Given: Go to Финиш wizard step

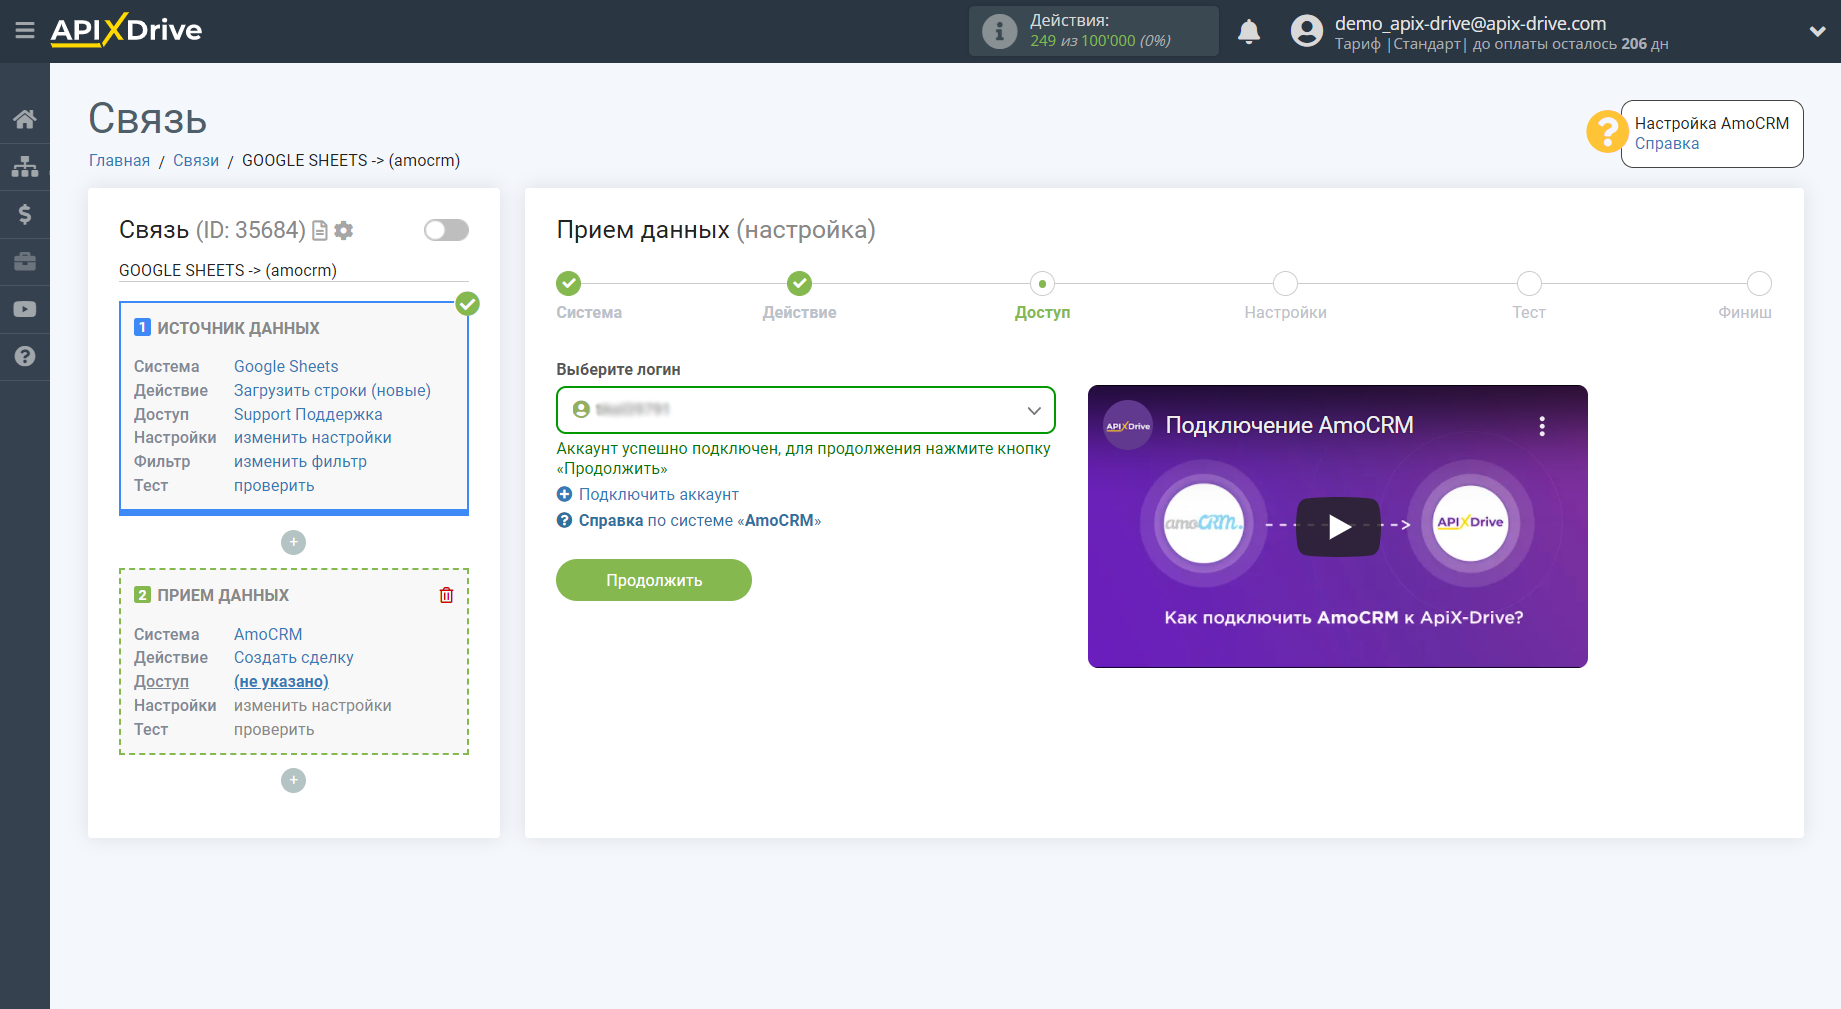Looking at the screenshot, I should 1759,284.
